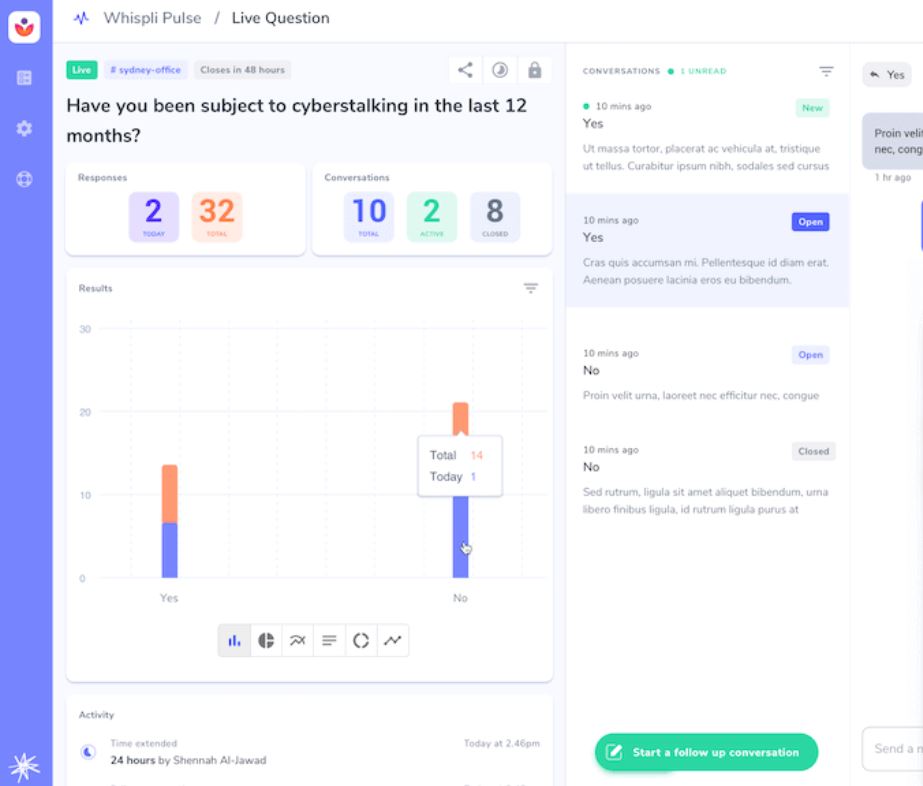
Task: Switch to pie chart view
Action: pos(266,641)
